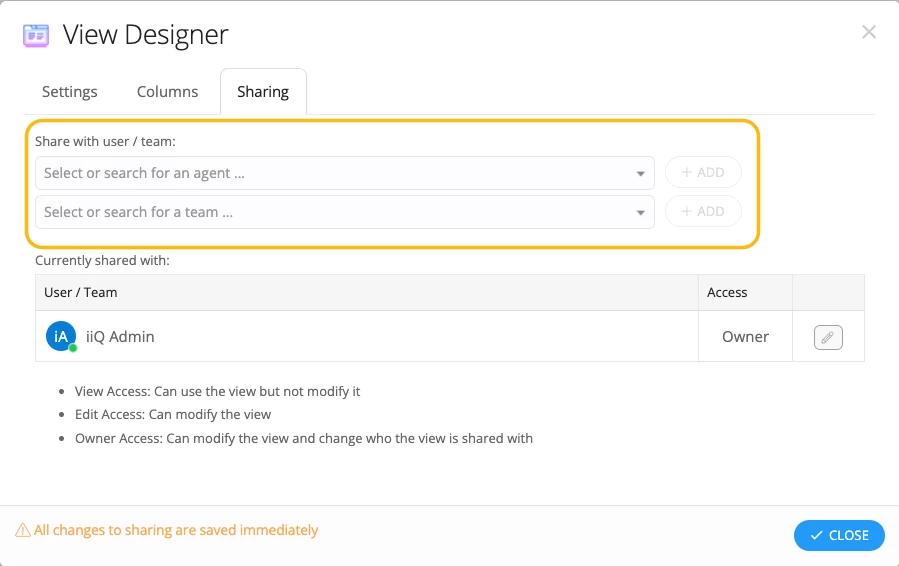899x566 pixels.
Task: Select the iiQ Admin user name
Action: [120, 337]
